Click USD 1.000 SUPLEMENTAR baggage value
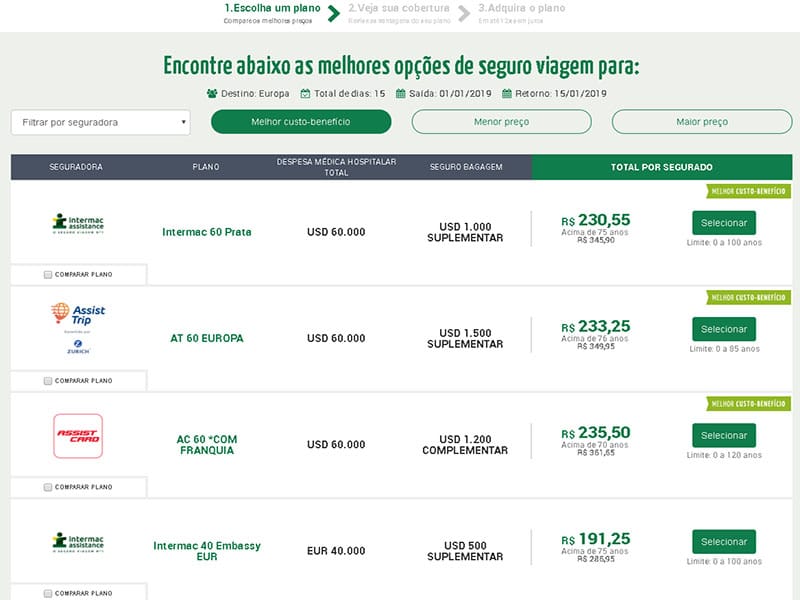Screen dimensions: 800x600 (465, 232)
